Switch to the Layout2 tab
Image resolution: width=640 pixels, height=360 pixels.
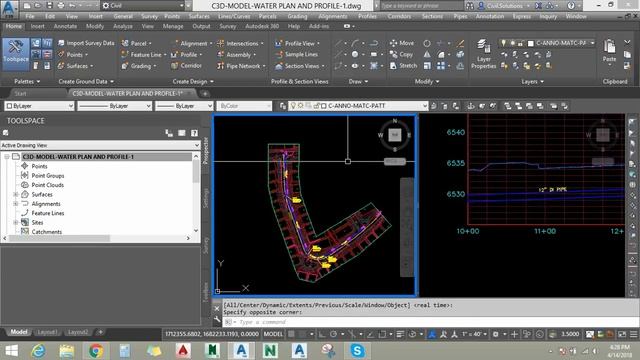coord(78,332)
